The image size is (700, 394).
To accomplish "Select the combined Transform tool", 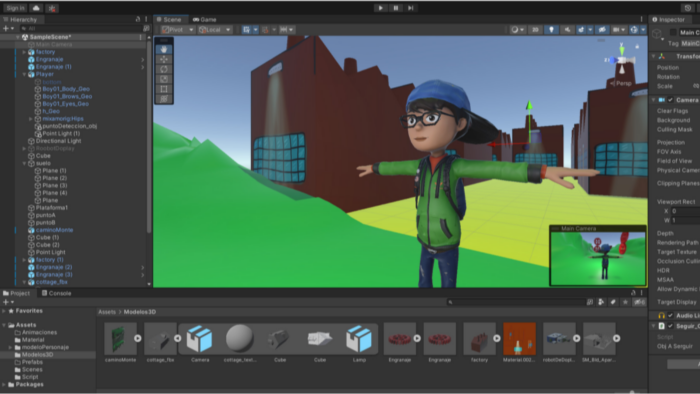I will (x=164, y=99).
